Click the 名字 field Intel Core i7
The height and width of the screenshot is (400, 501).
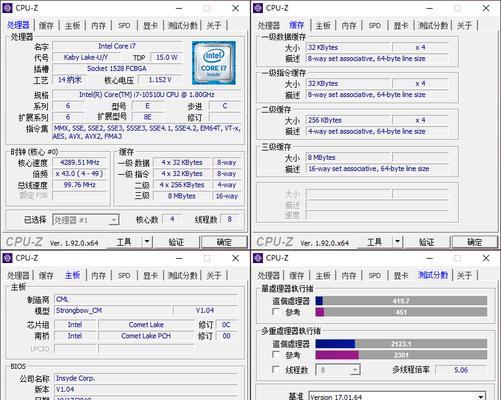(x=117, y=46)
